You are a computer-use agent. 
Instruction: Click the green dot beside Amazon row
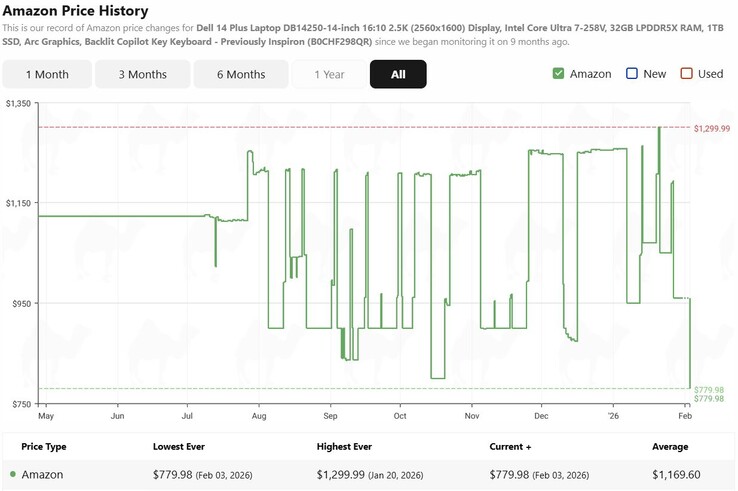click(x=13, y=474)
